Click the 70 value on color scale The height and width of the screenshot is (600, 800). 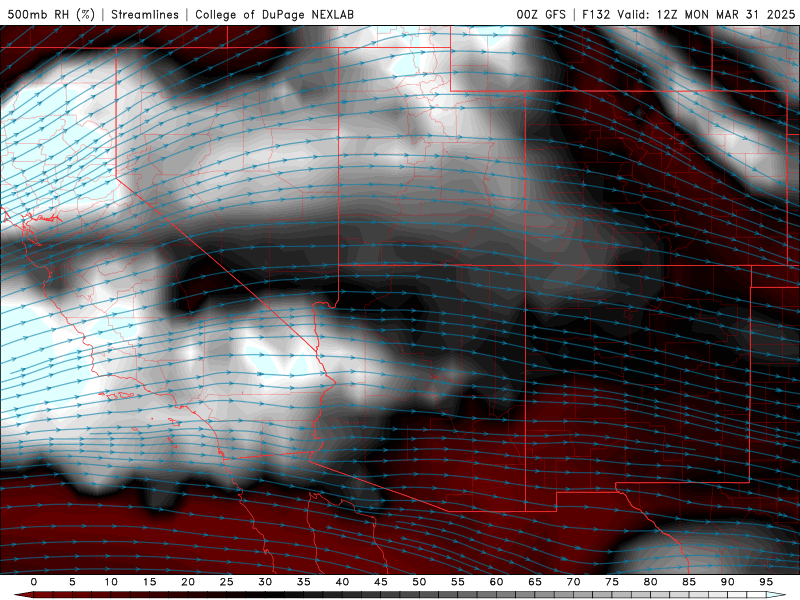[573, 582]
